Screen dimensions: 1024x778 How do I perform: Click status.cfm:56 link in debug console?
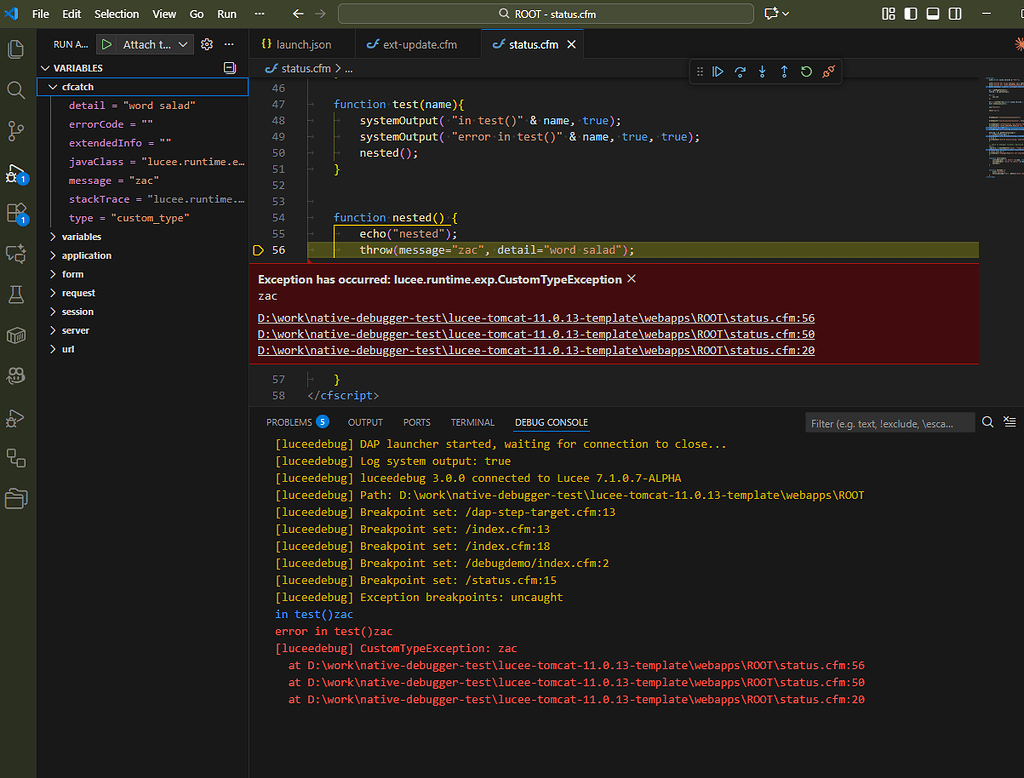click(586, 665)
